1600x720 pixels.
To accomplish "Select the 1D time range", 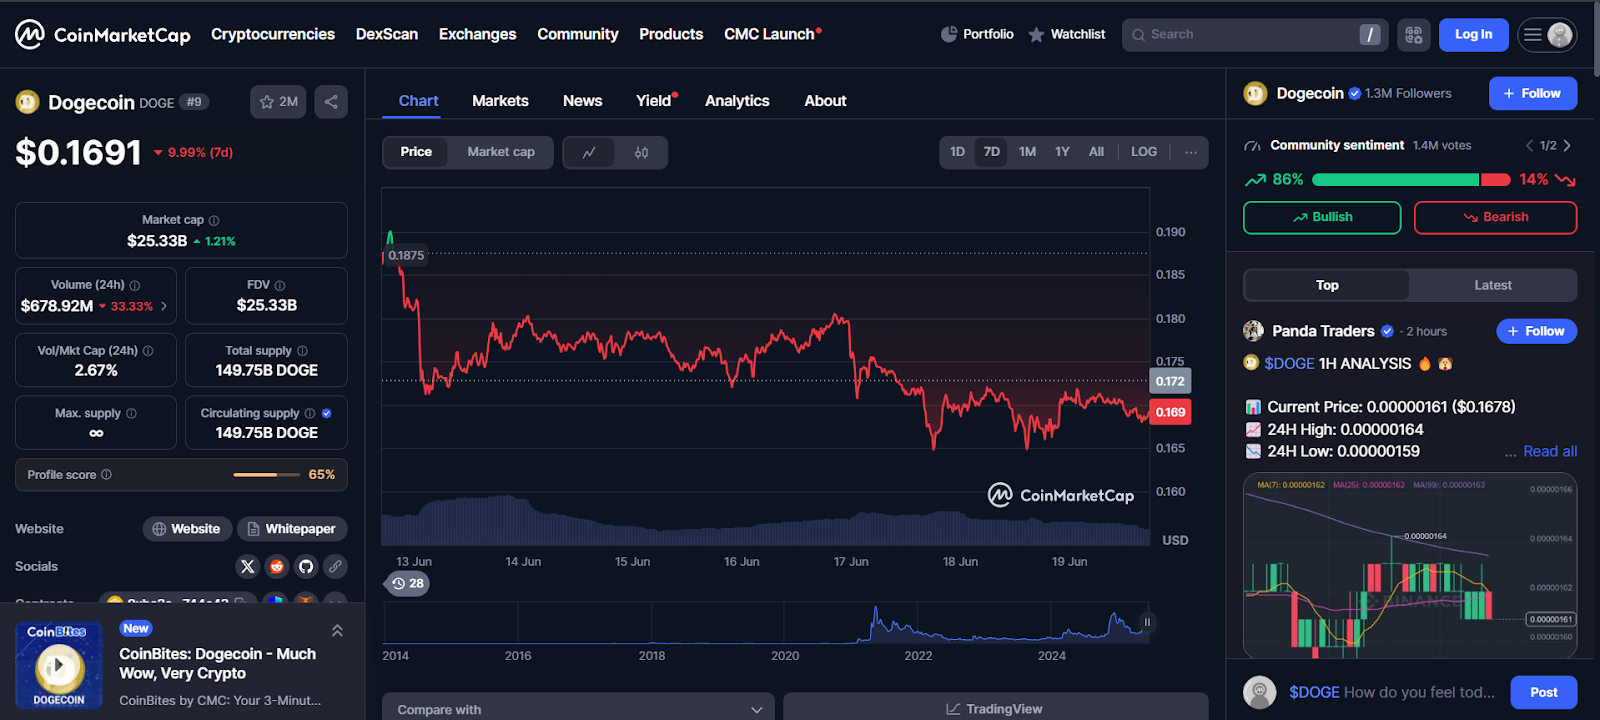I will pyautogui.click(x=957, y=152).
